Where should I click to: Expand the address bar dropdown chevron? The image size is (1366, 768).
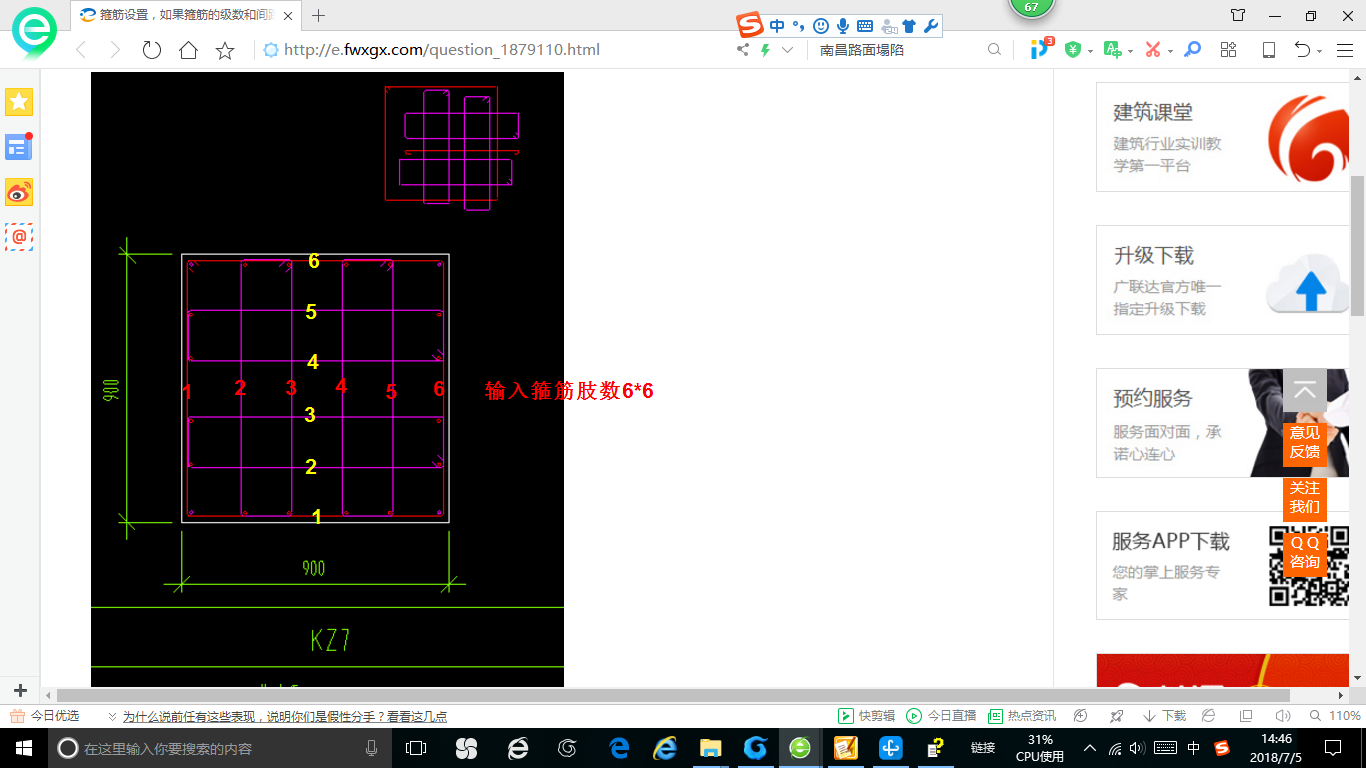[x=788, y=50]
